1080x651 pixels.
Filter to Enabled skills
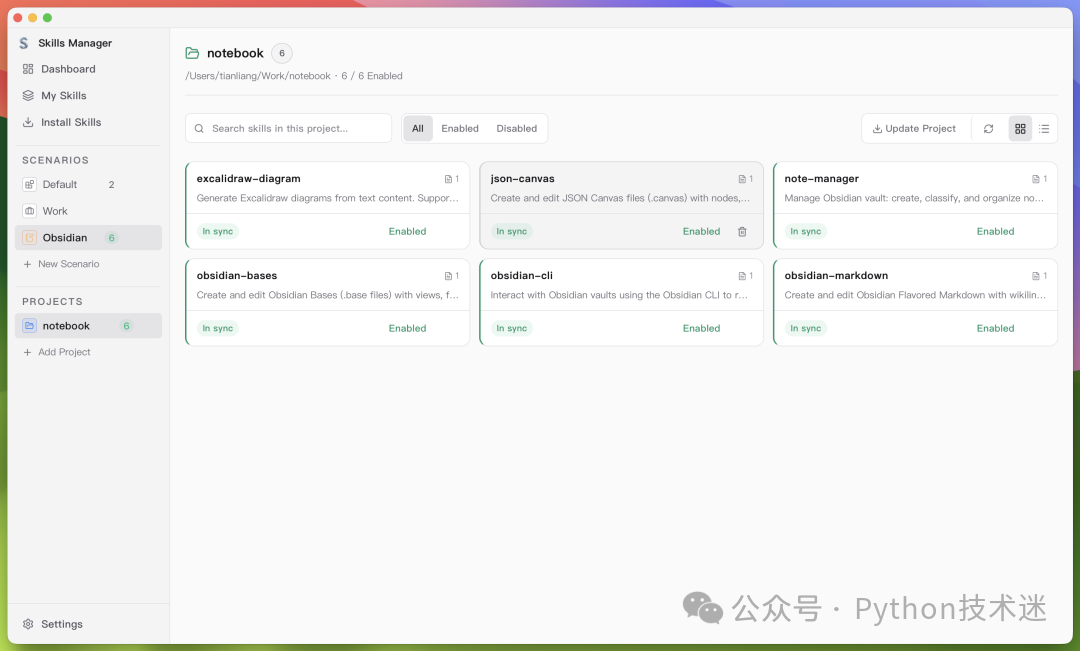point(460,128)
